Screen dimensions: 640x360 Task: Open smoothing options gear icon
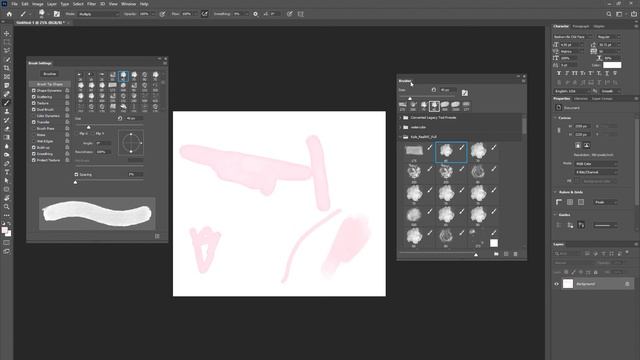(x=256, y=14)
